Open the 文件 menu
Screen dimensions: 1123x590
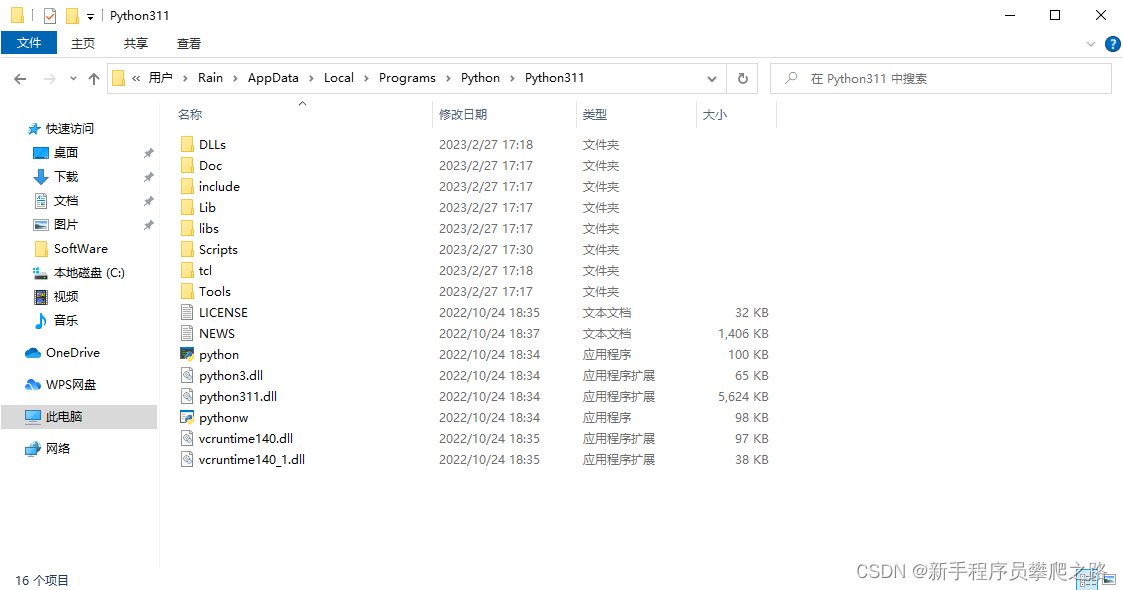coord(29,43)
